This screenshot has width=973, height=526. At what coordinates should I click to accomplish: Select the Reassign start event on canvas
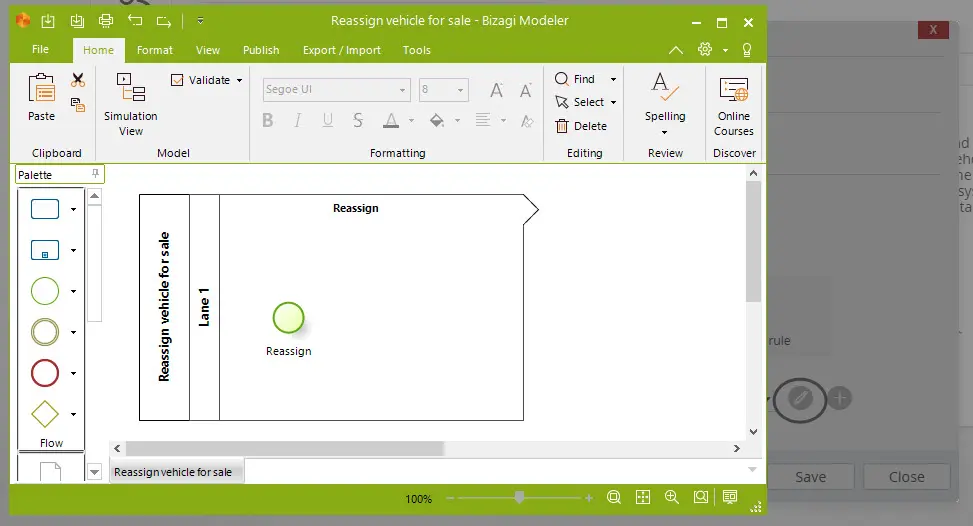(x=289, y=318)
